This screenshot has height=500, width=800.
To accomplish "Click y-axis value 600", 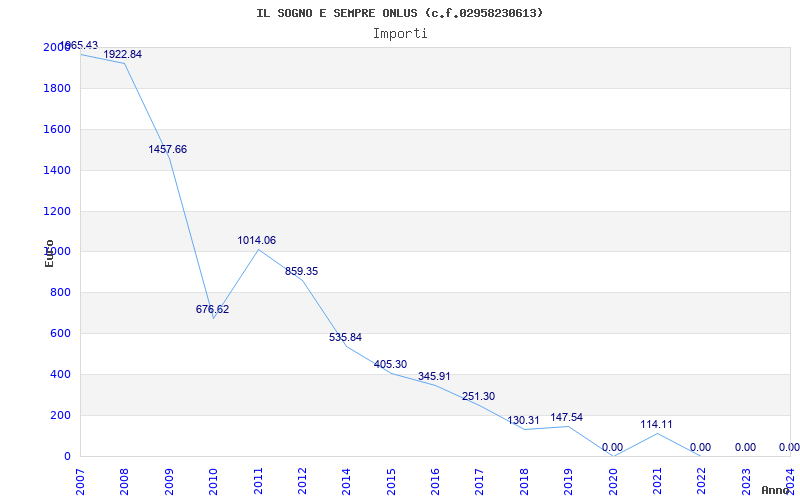I will pos(60,333).
